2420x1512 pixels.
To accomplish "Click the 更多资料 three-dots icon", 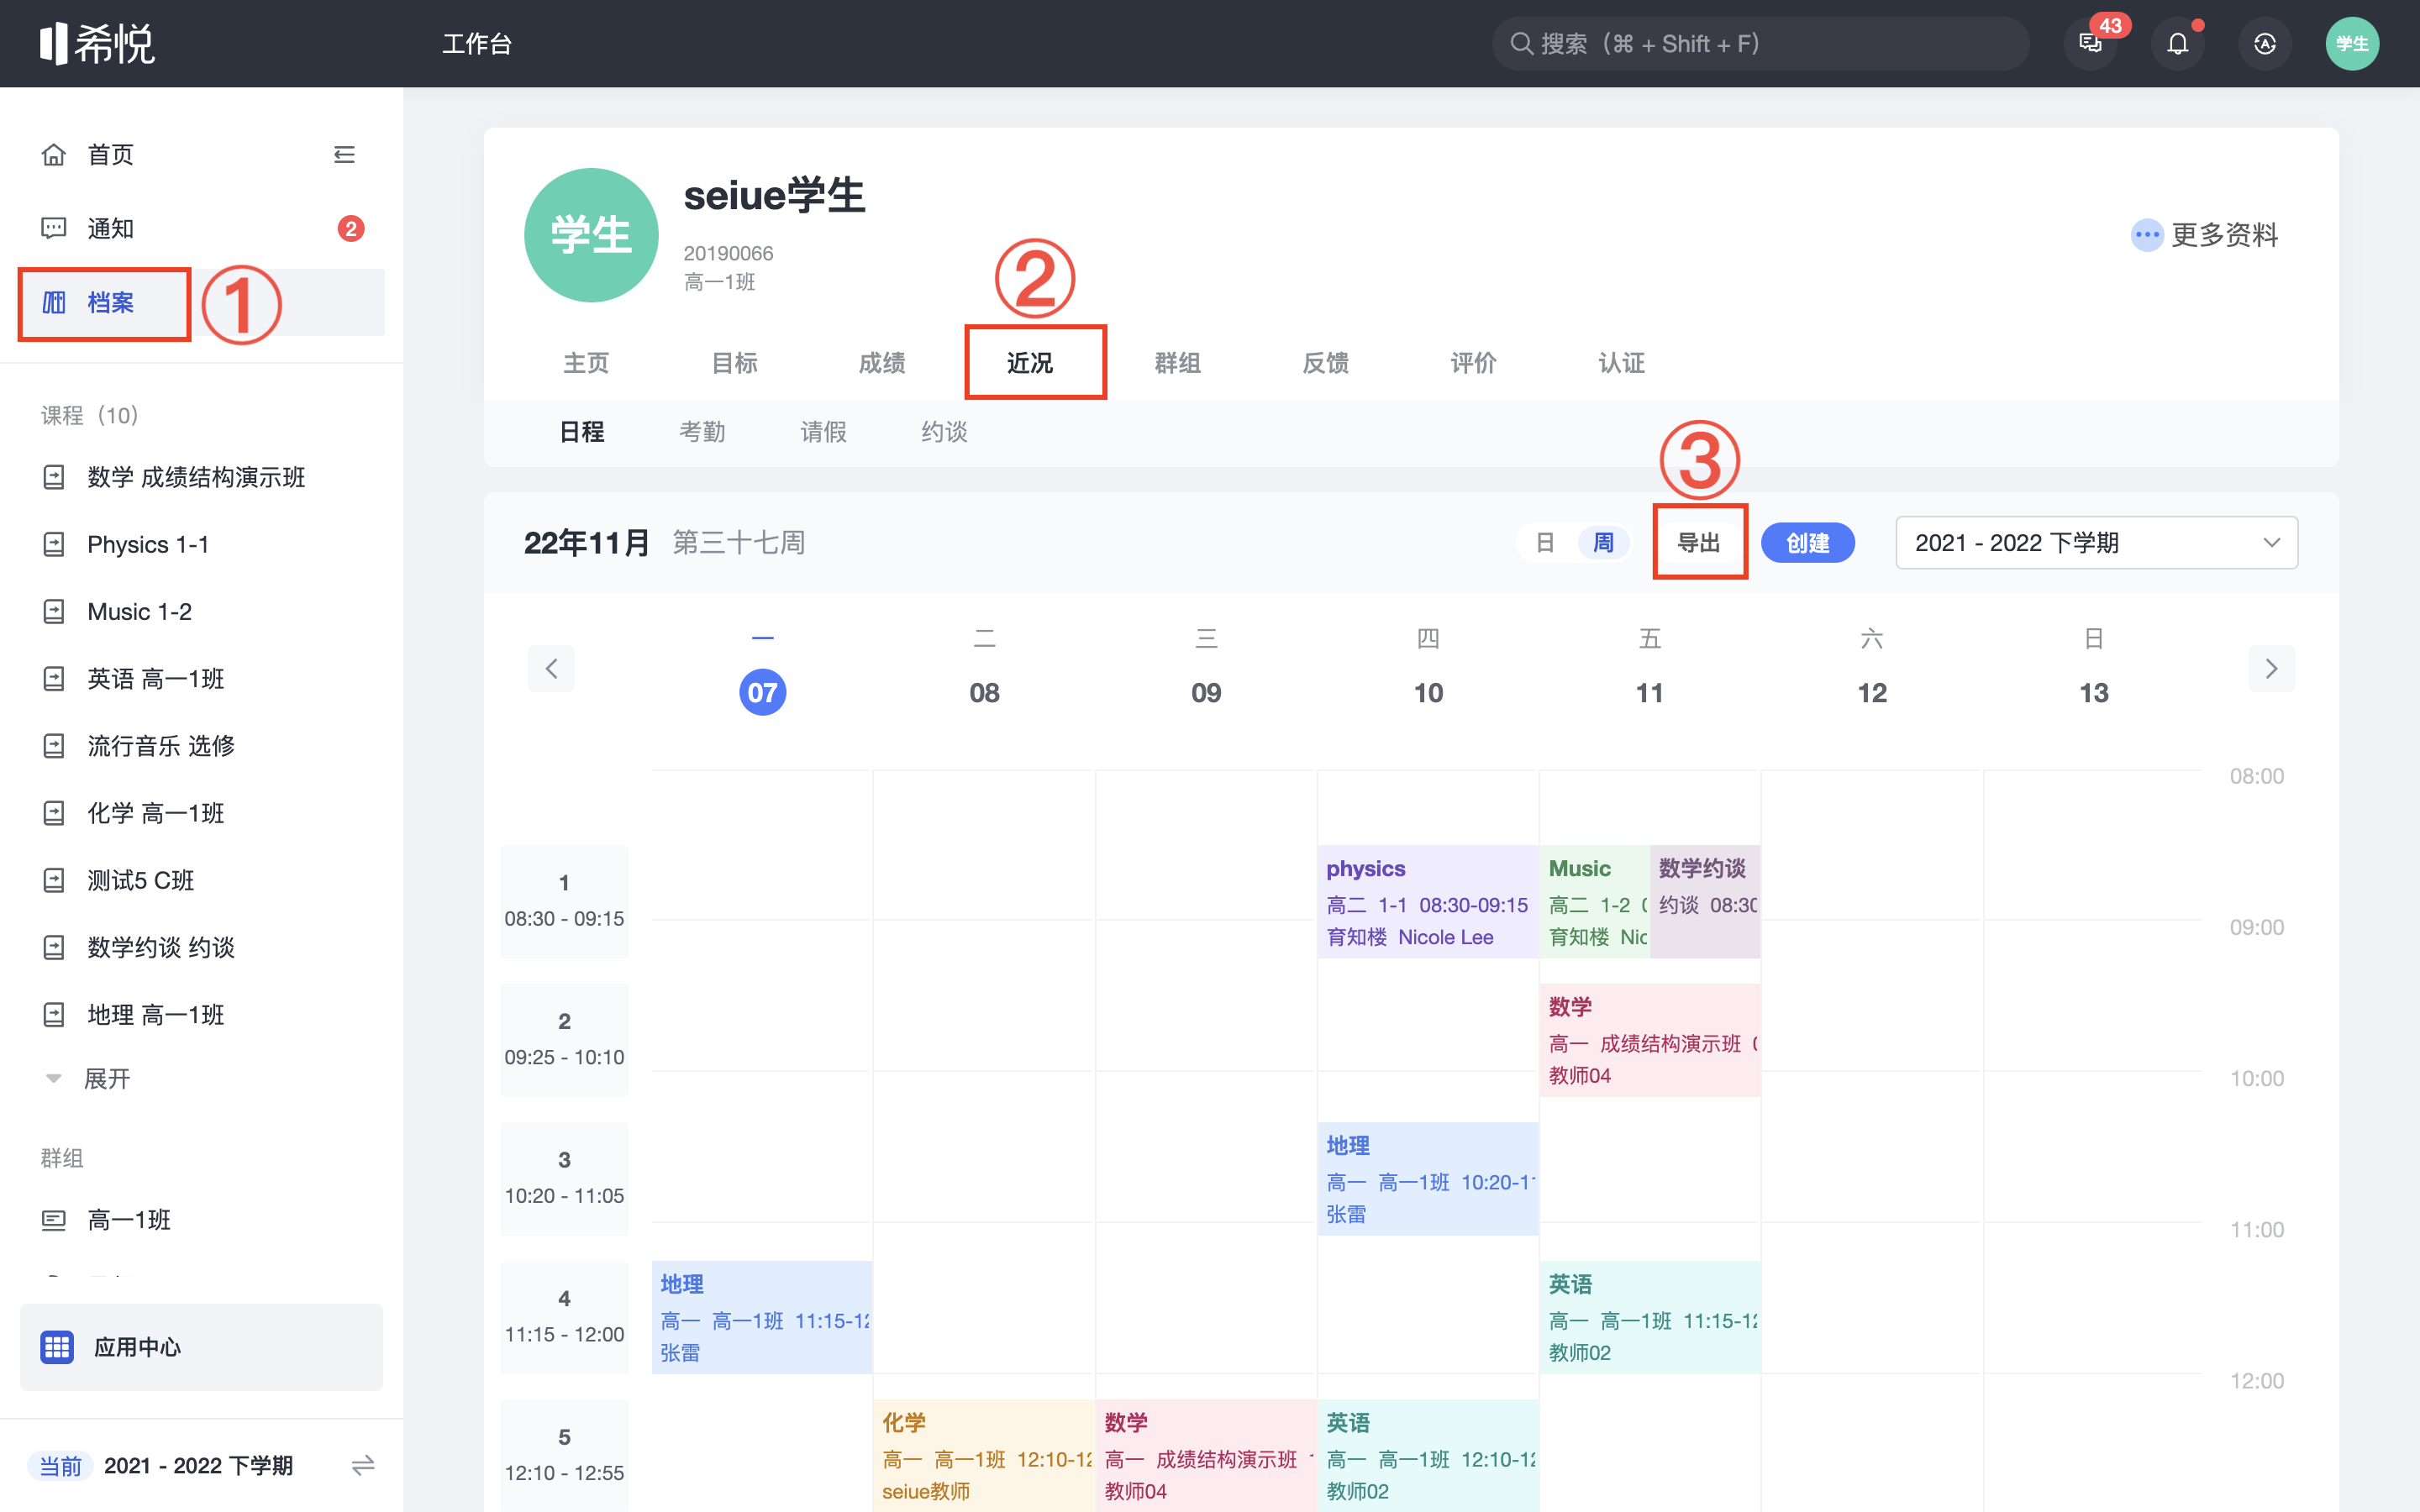I will click(x=2146, y=235).
